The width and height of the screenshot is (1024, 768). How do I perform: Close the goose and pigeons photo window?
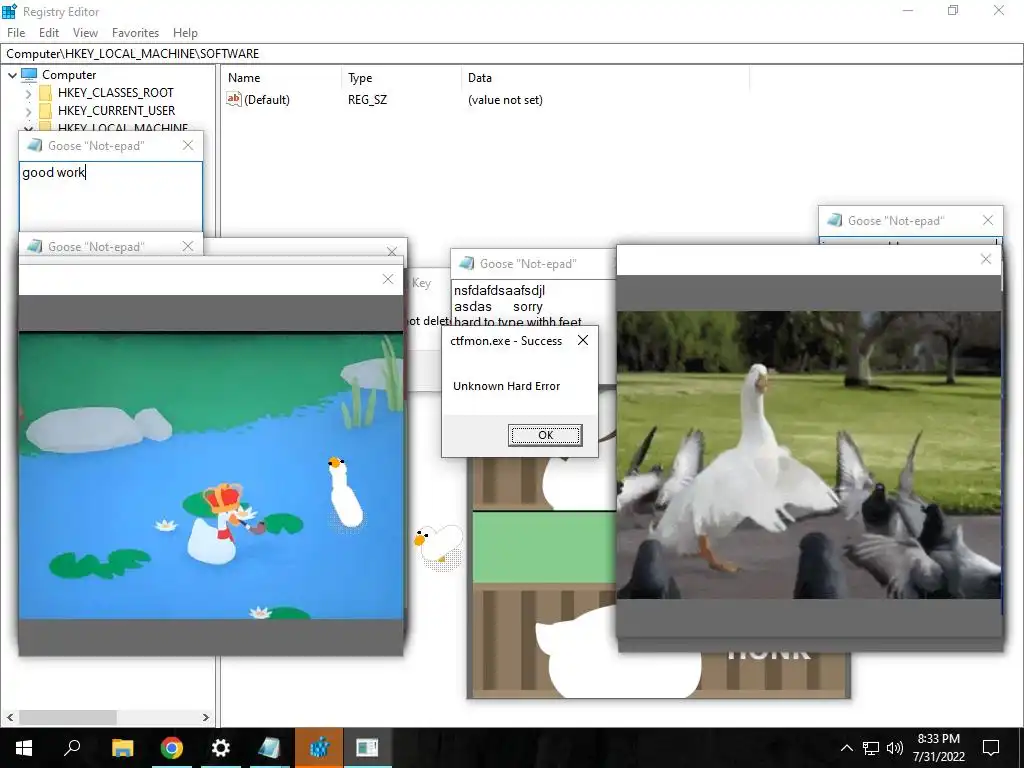(x=986, y=259)
